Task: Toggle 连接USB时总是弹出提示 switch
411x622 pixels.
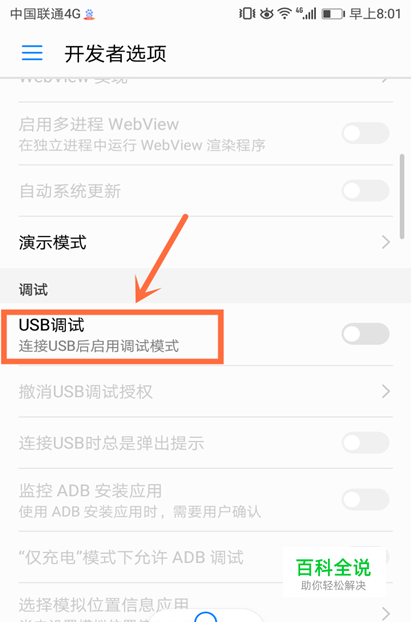Action: 365,443
